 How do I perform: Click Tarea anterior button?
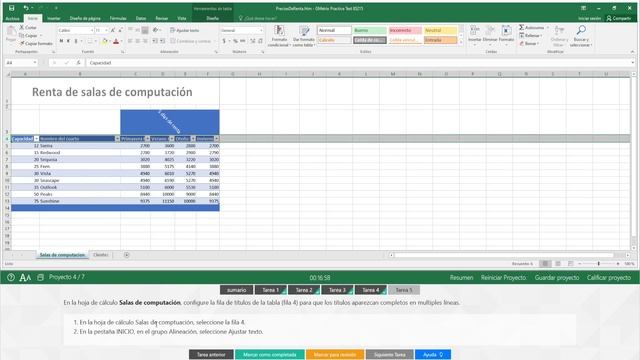pos(211,354)
